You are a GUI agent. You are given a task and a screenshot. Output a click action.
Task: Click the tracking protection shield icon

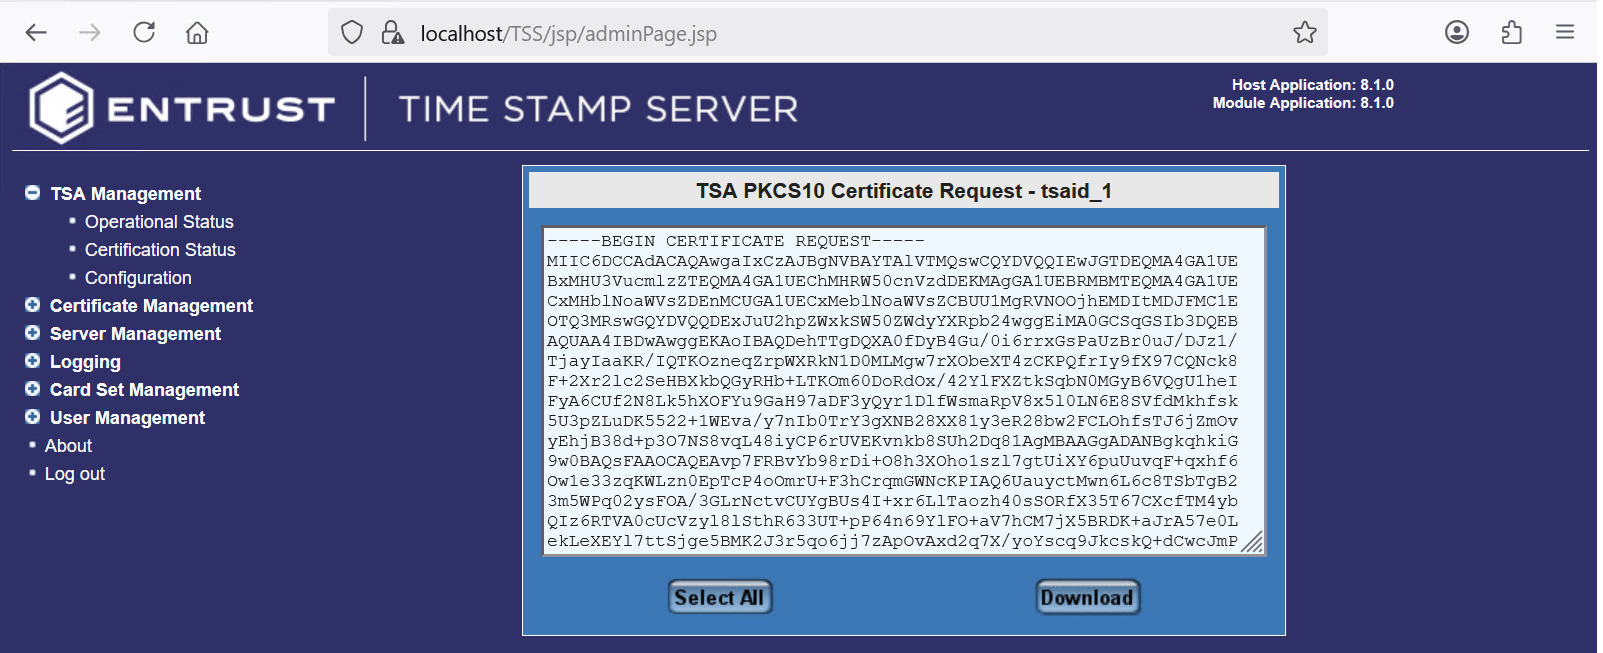352,33
